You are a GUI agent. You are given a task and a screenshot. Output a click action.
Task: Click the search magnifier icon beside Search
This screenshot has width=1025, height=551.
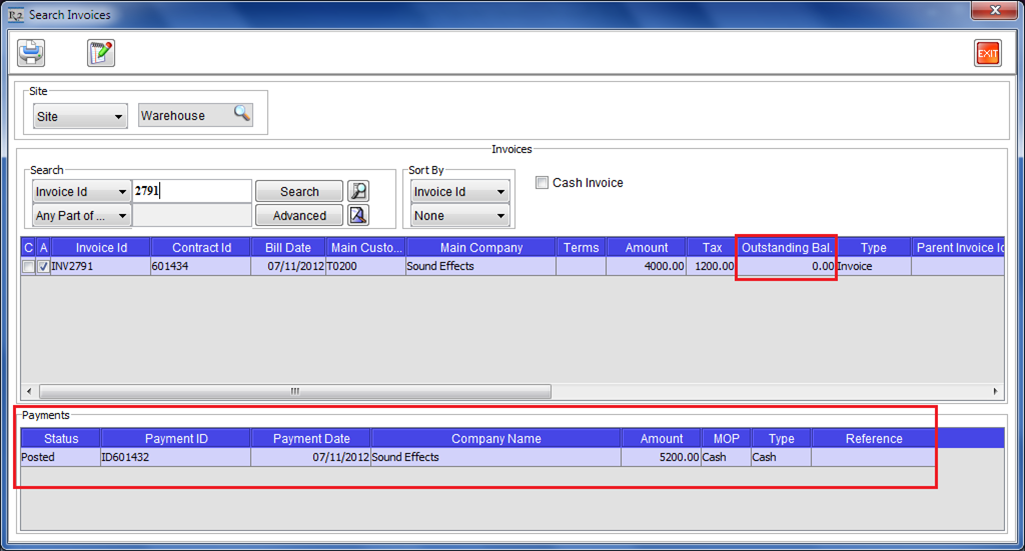pos(358,191)
